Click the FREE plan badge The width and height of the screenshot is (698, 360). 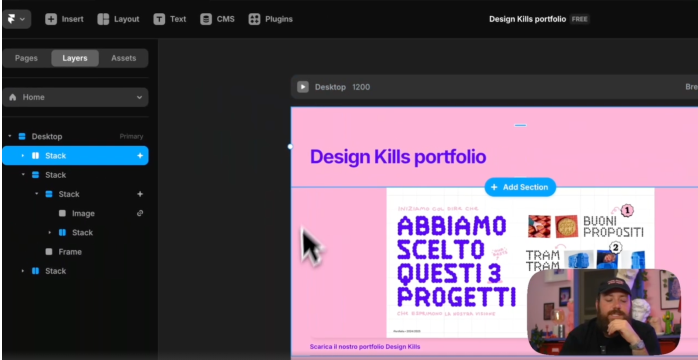(580, 19)
